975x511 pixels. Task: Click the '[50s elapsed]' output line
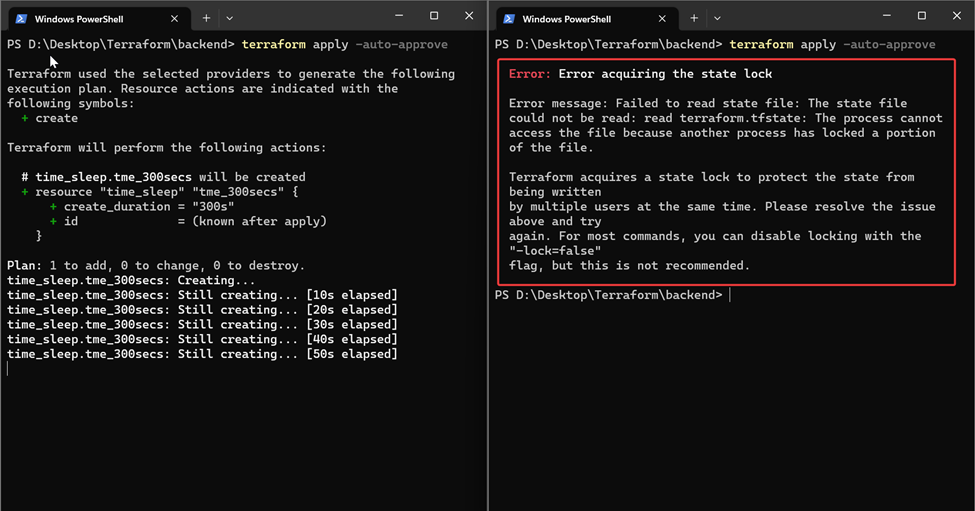[x=202, y=354]
